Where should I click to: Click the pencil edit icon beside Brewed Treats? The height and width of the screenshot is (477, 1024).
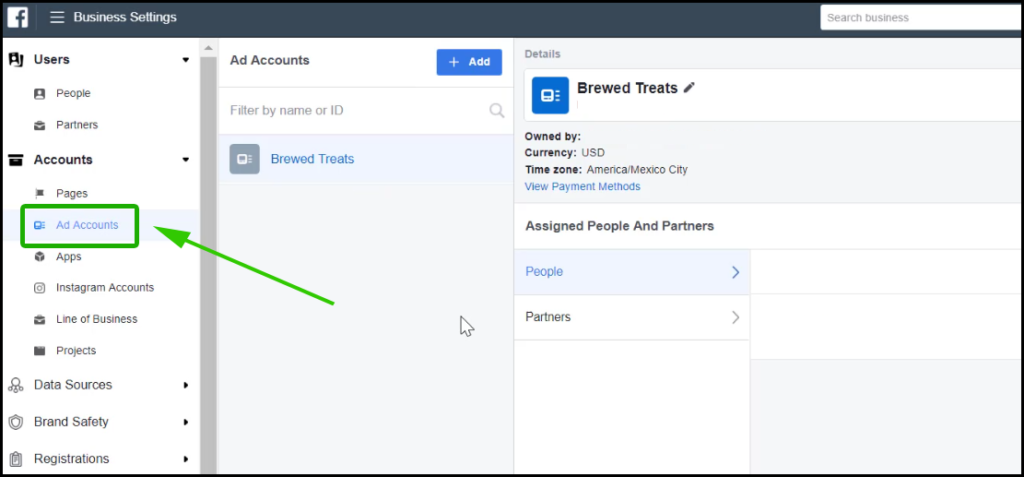click(689, 88)
